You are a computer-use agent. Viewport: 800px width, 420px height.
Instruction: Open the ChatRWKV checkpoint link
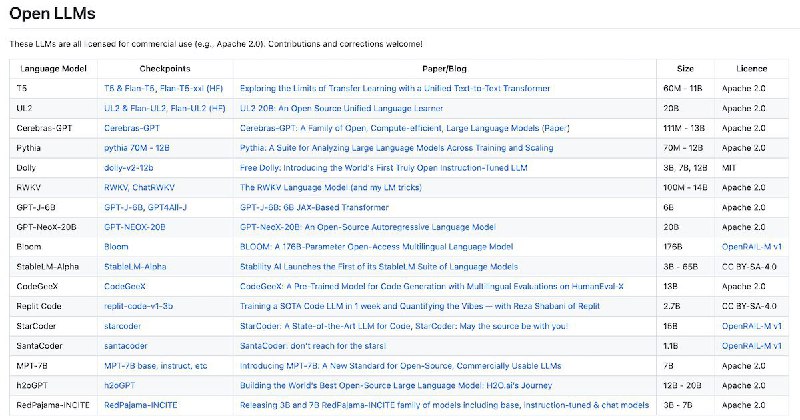(154, 187)
